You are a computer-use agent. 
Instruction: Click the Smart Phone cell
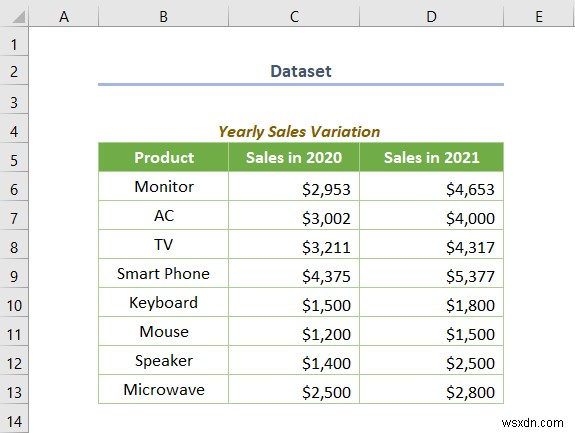(164, 274)
